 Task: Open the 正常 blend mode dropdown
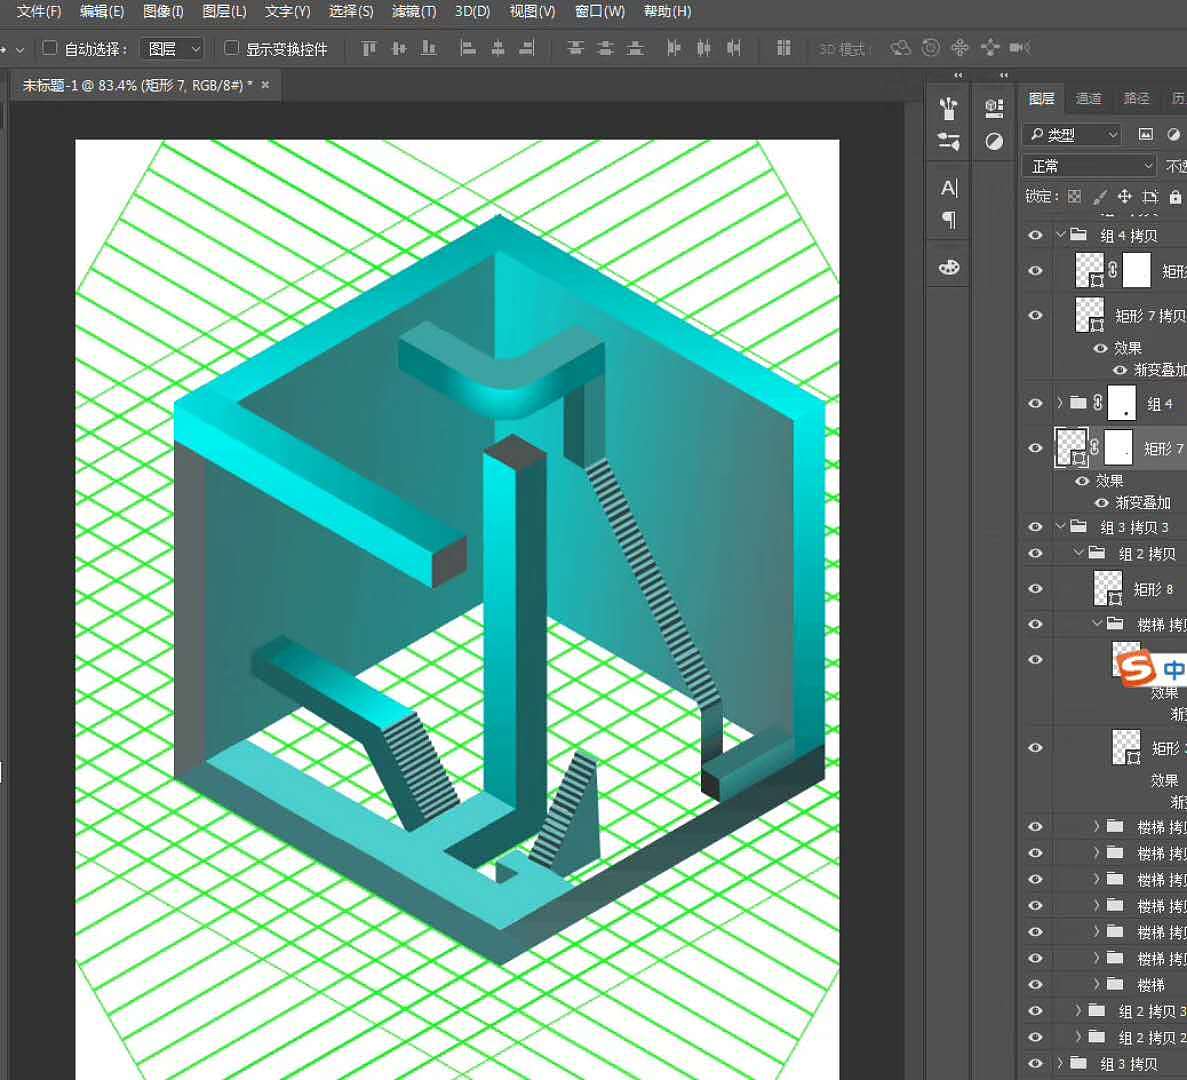click(1089, 166)
